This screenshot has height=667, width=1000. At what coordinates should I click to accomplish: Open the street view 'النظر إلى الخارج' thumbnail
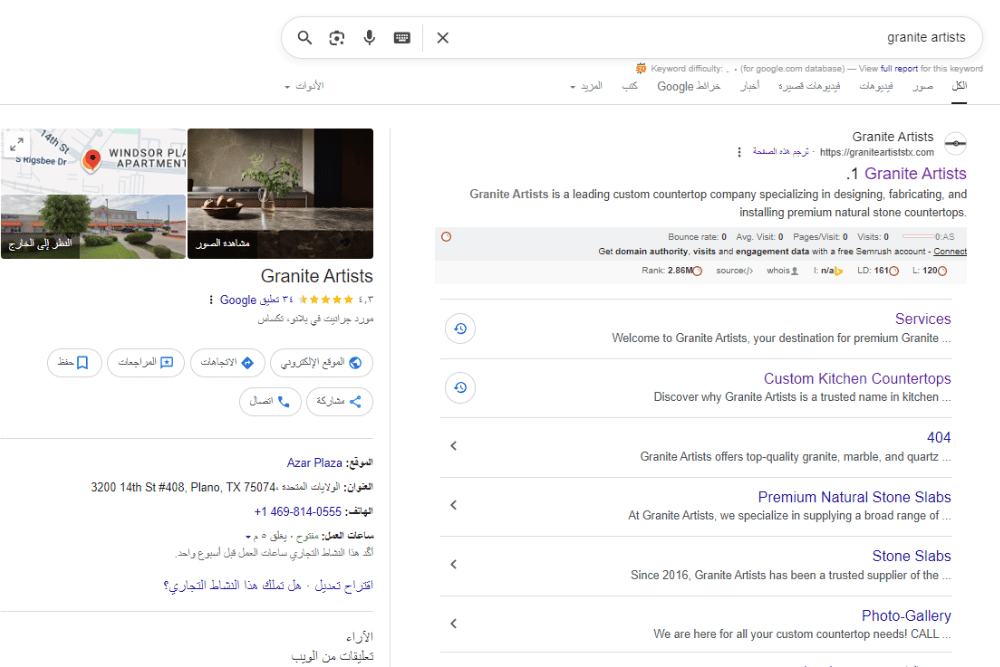pyautogui.click(x=93, y=226)
